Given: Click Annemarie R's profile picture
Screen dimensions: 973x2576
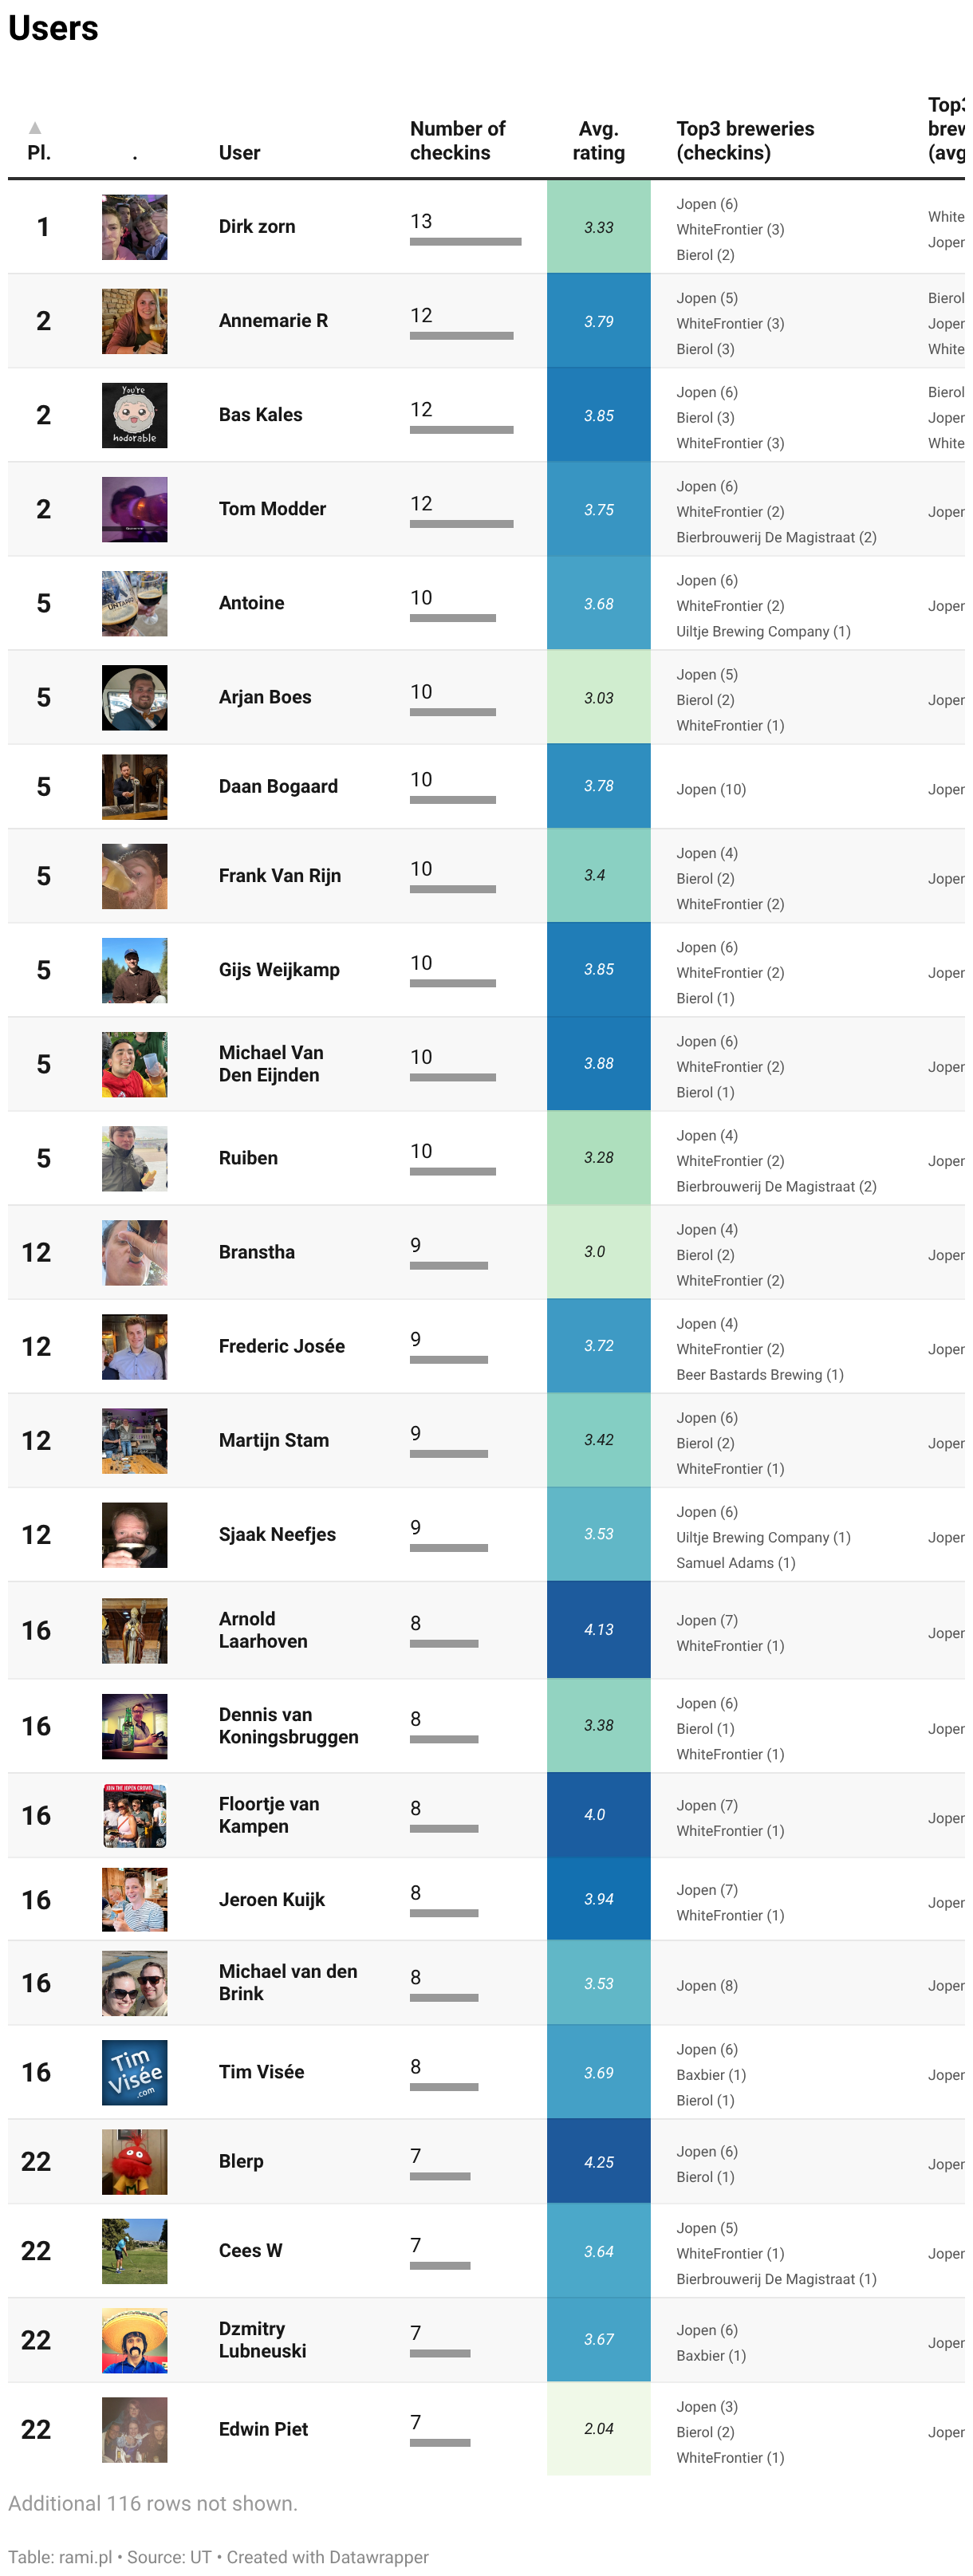Looking at the screenshot, I should (x=134, y=321).
